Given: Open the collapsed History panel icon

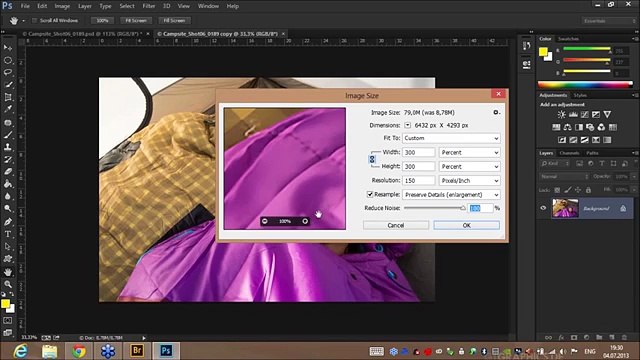Looking at the screenshot, I should (527, 46).
